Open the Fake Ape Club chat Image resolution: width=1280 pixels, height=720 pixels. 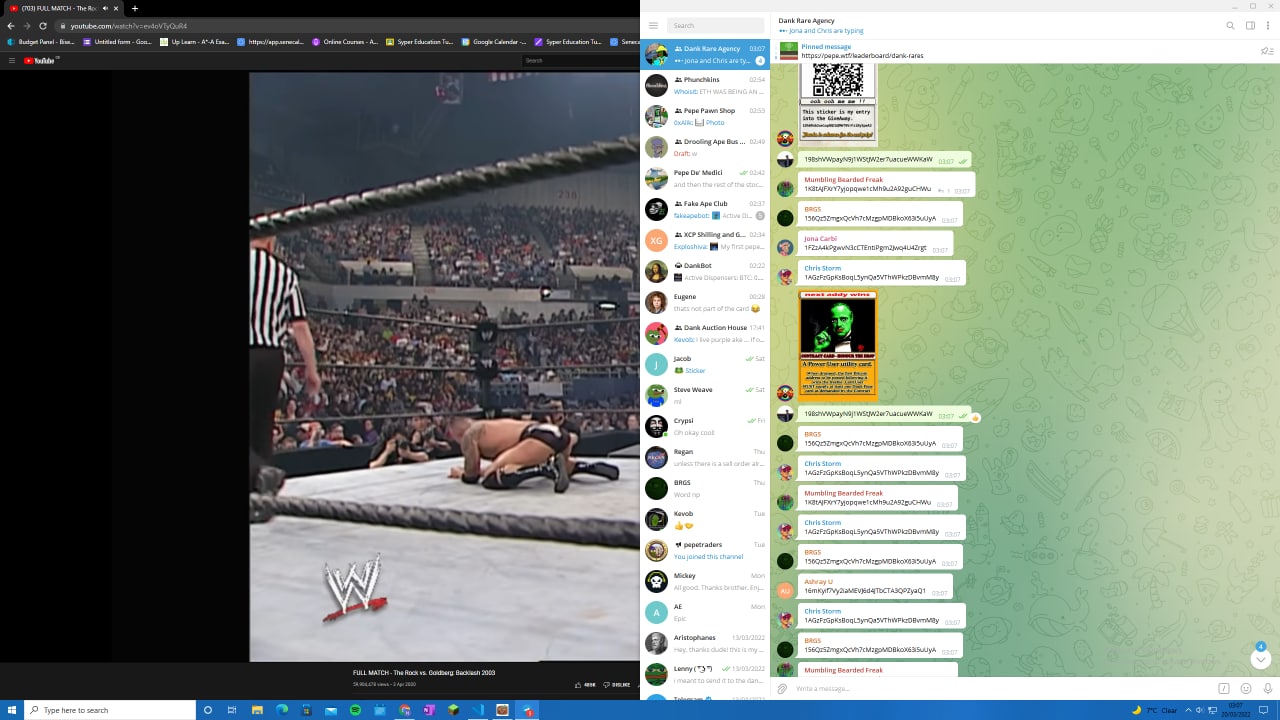click(x=705, y=210)
